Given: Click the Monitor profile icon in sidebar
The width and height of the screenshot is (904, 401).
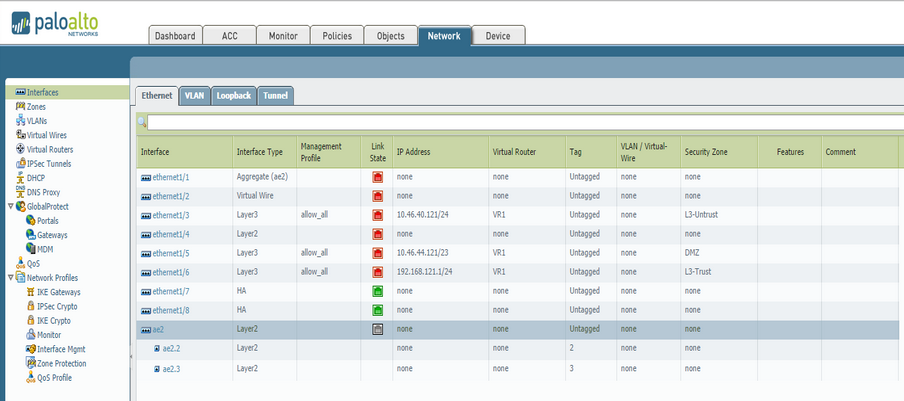Looking at the screenshot, I should [x=31, y=335].
